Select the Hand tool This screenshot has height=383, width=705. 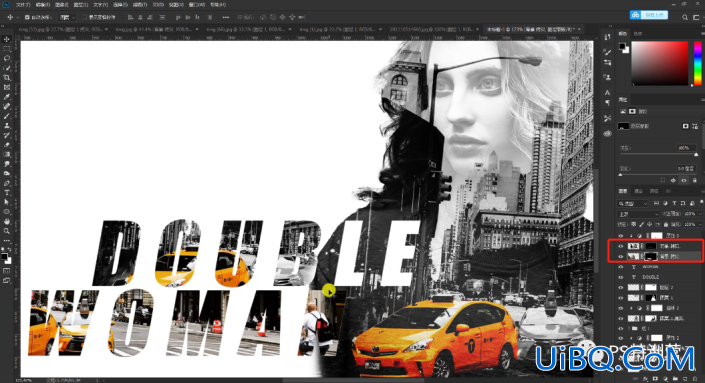(x=7, y=221)
